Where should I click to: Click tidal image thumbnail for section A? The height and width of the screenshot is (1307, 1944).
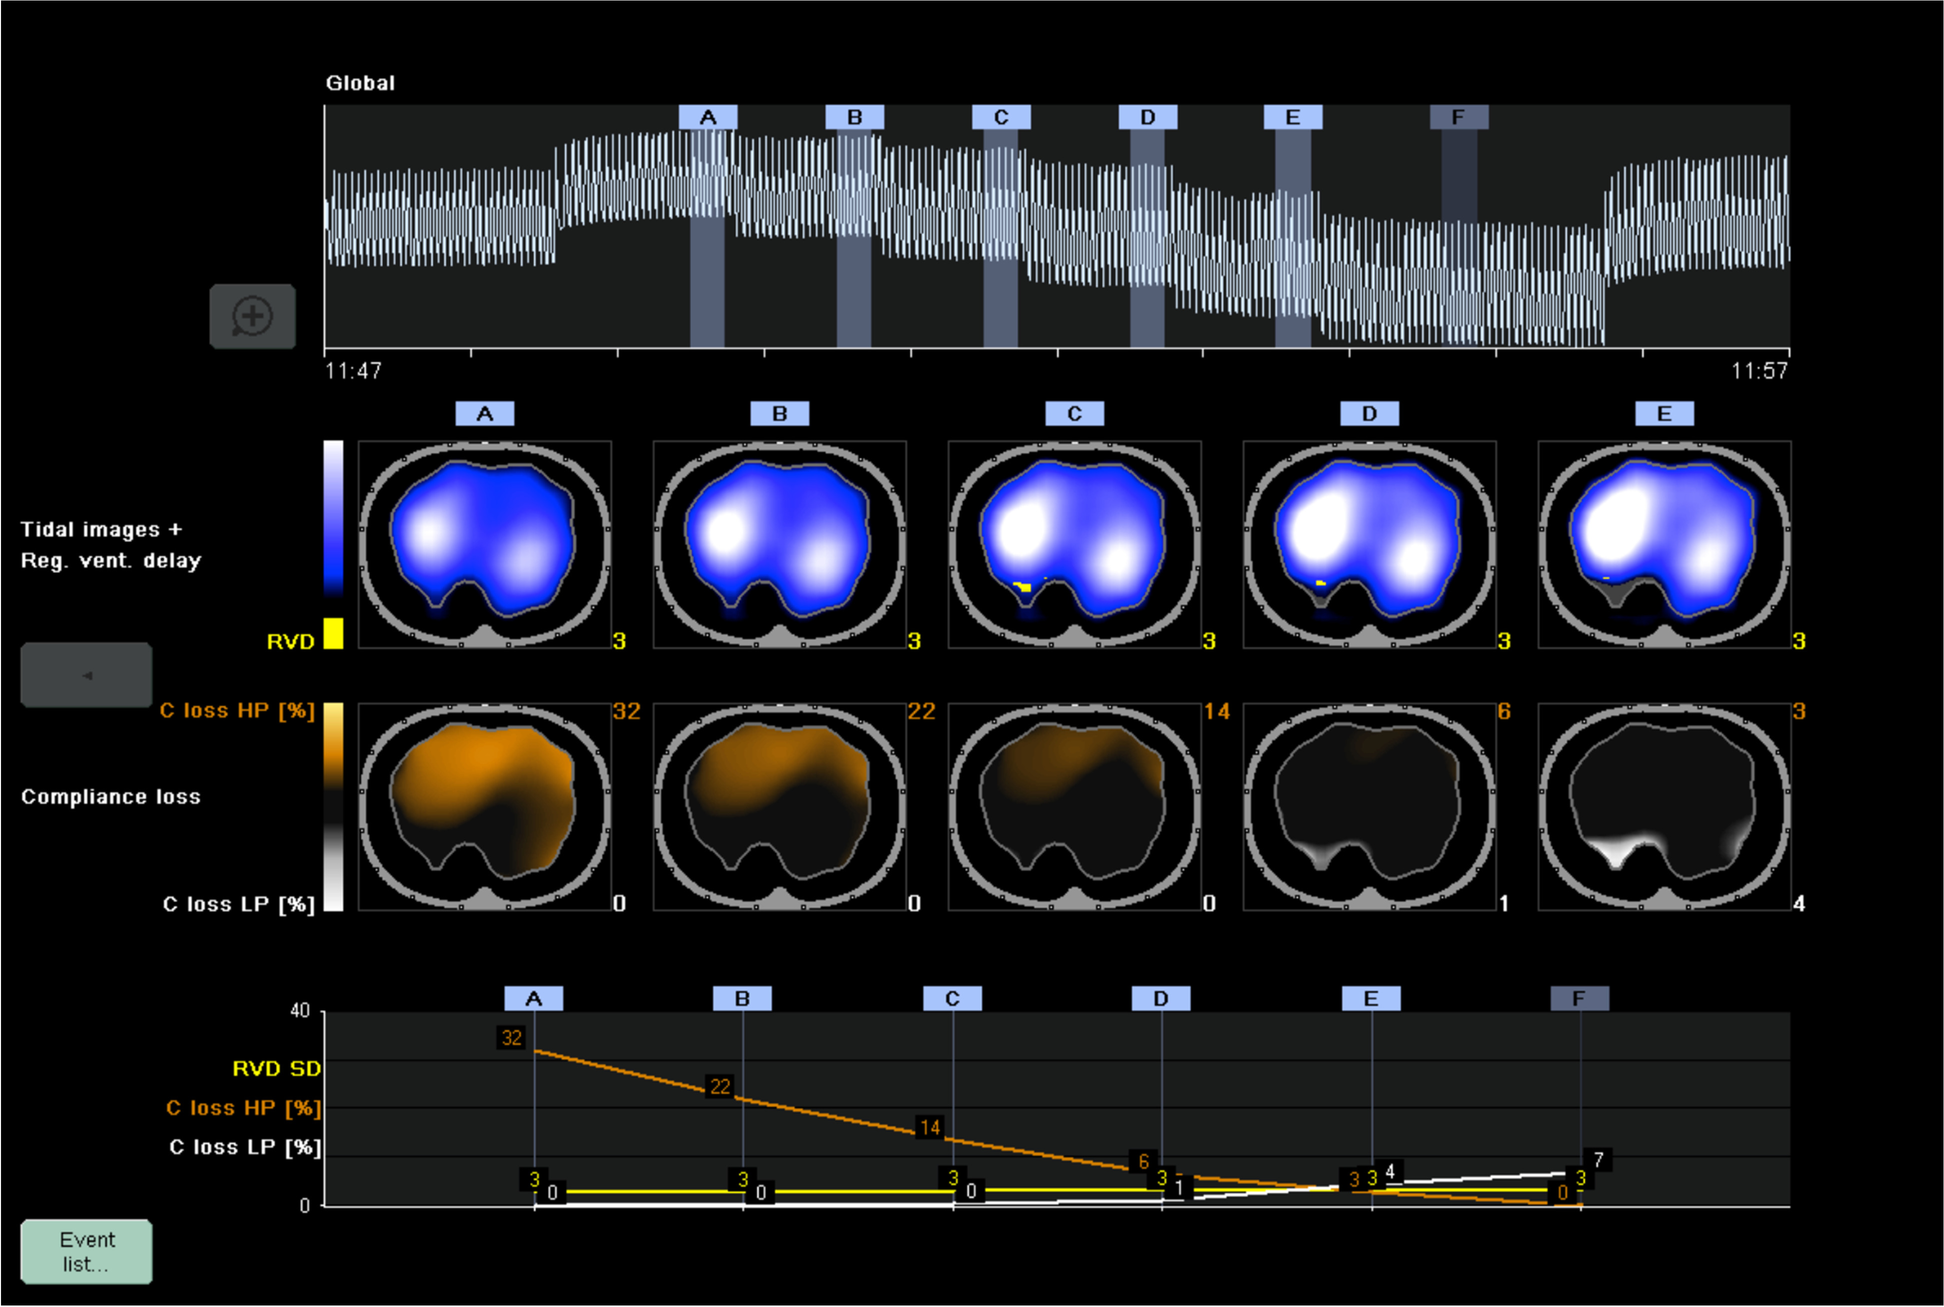485,544
